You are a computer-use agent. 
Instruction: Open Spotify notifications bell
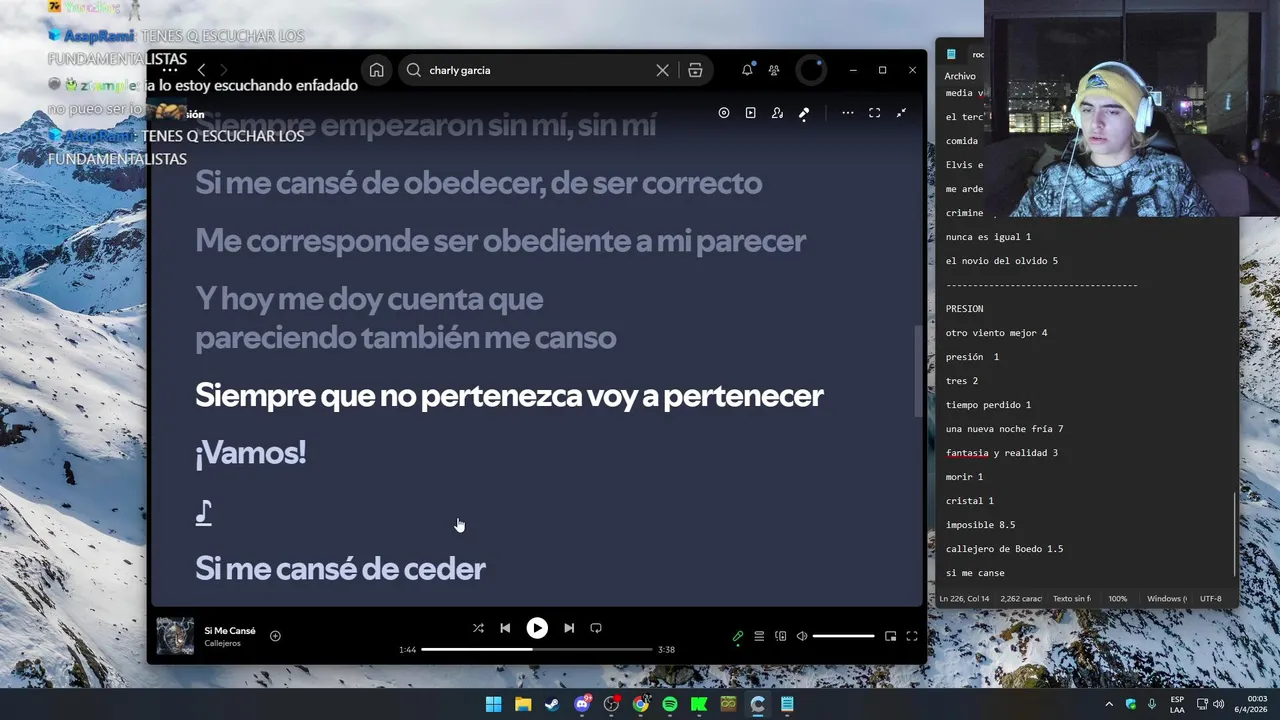point(747,70)
